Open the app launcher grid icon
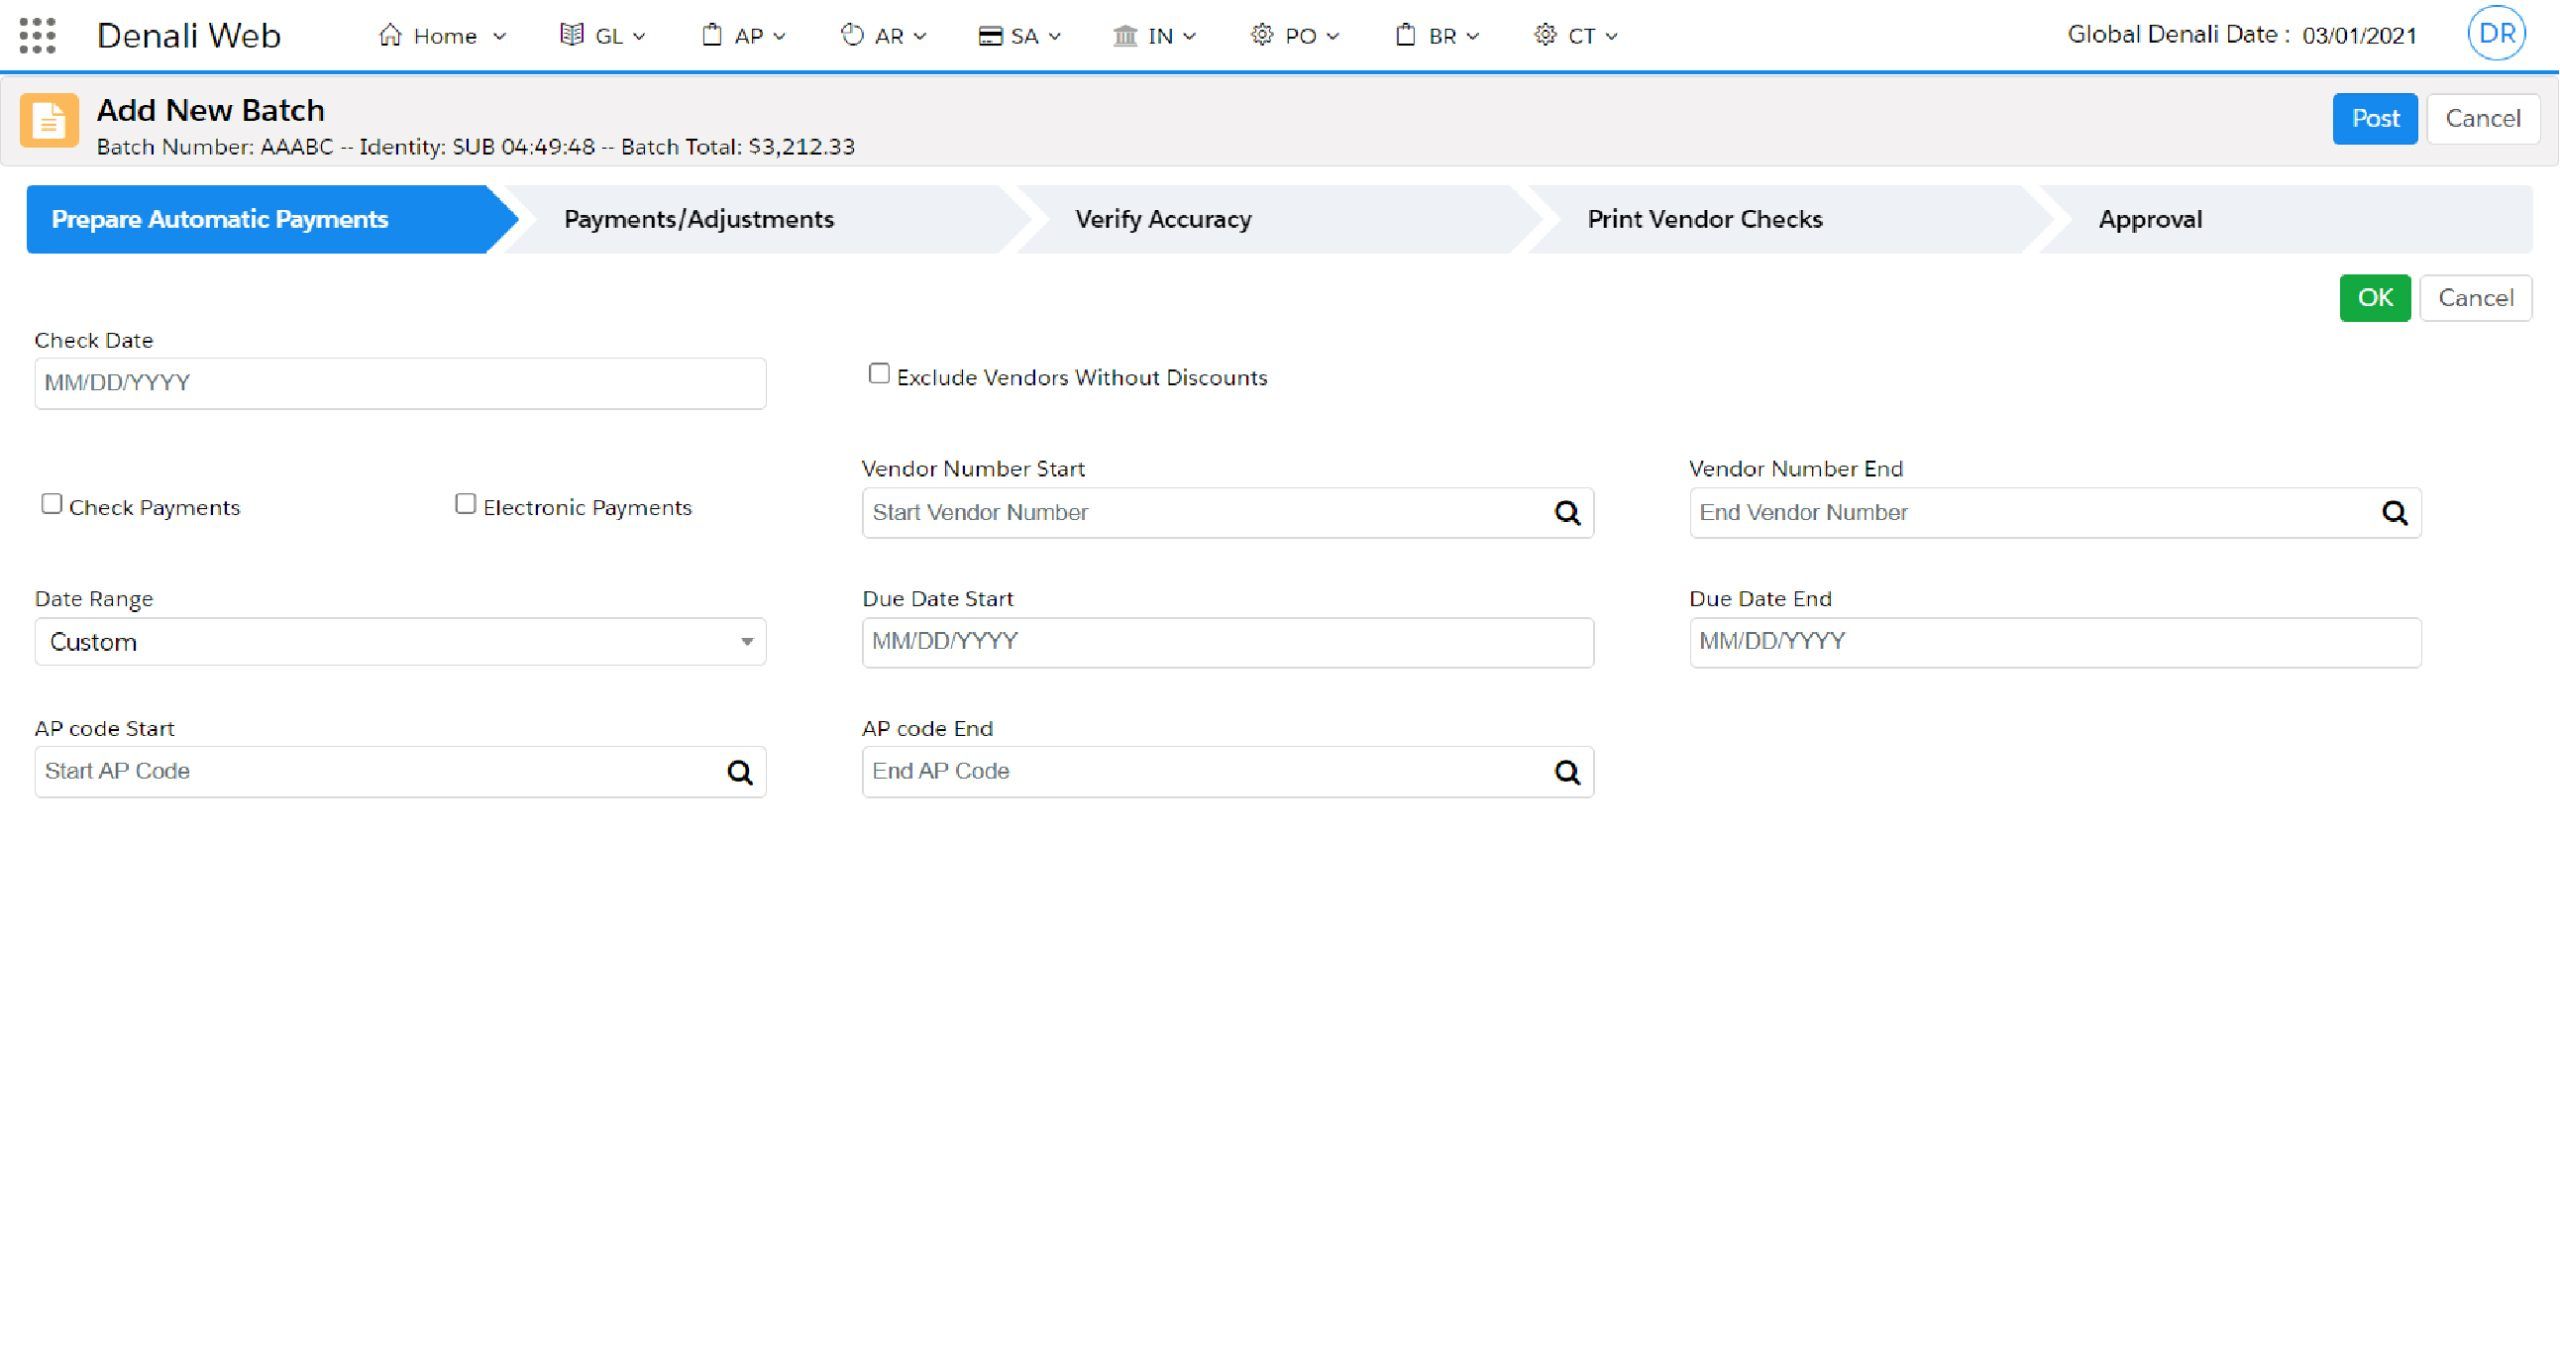 [37, 36]
